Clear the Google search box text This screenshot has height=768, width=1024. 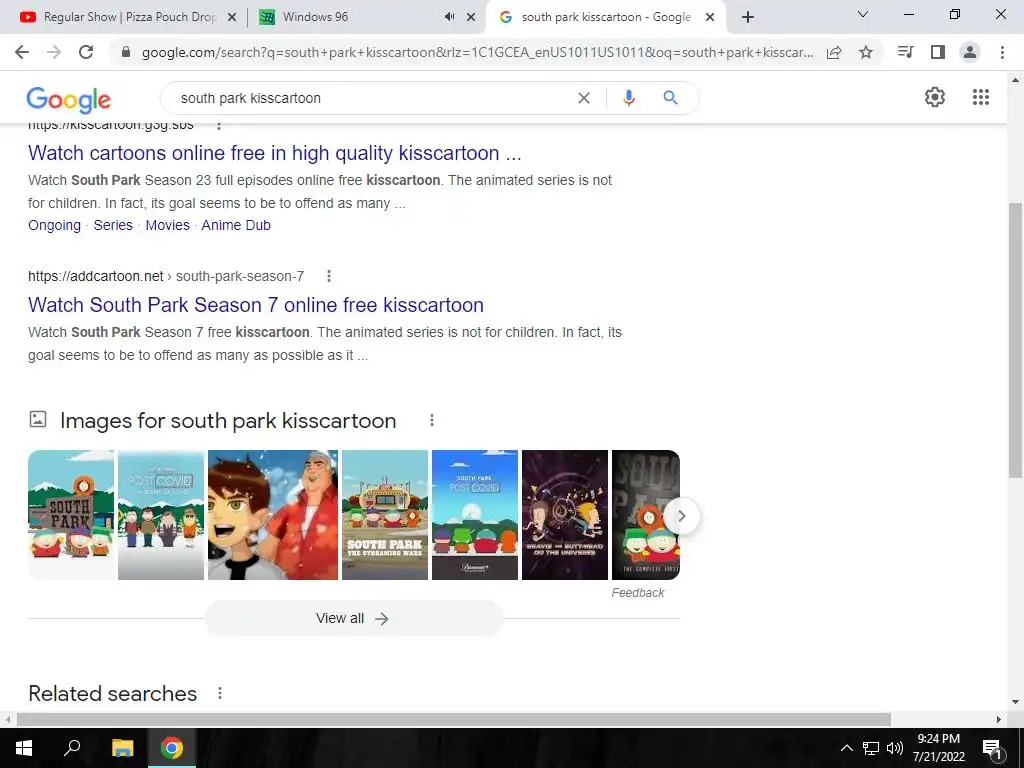[x=584, y=98]
